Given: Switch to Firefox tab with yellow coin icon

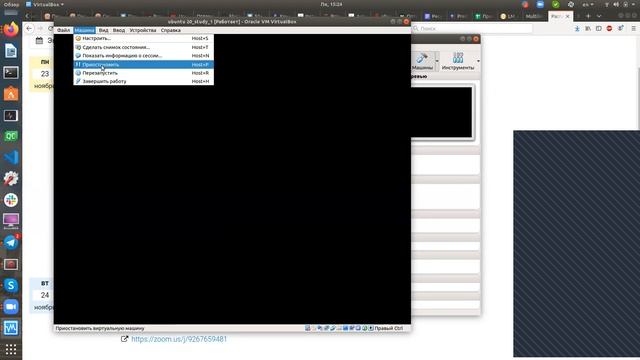Looking at the screenshot, I should click(508, 16).
